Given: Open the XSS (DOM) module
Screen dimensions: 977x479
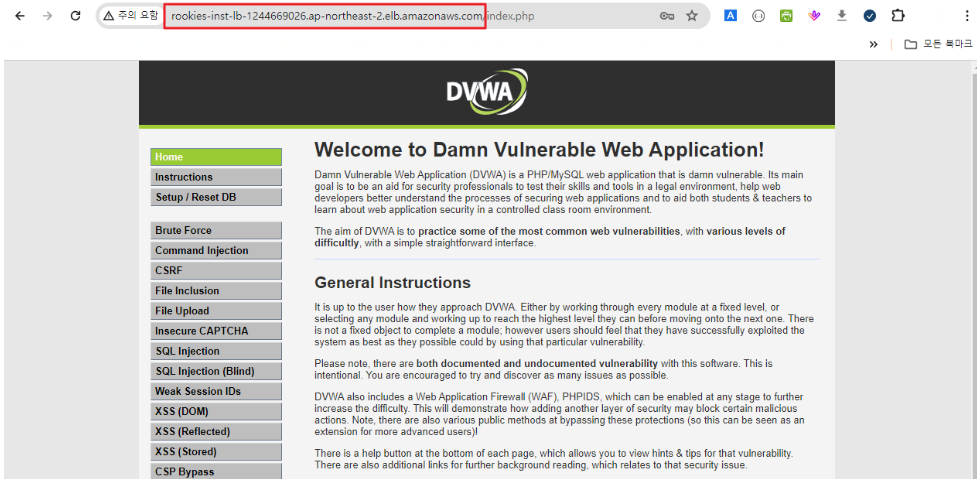Looking at the screenshot, I should pos(216,412).
